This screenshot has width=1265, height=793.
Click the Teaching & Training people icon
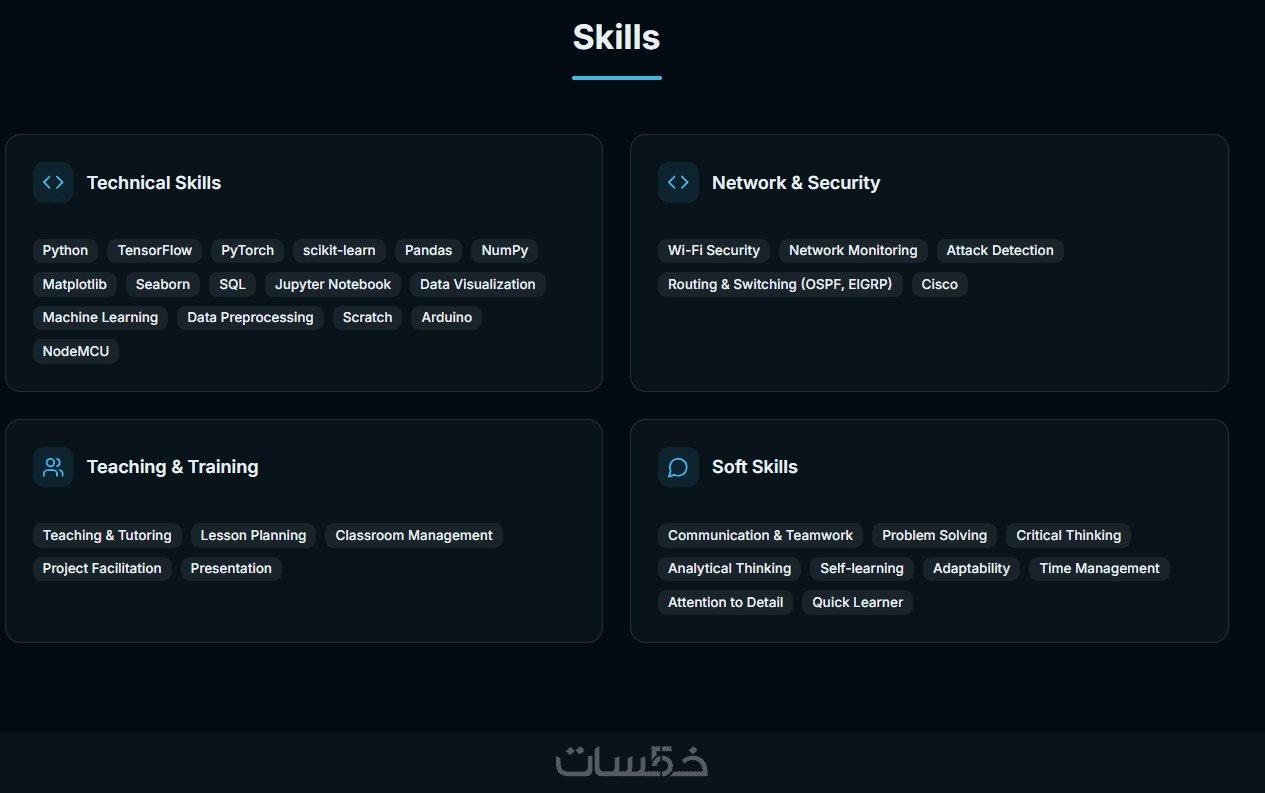point(53,467)
